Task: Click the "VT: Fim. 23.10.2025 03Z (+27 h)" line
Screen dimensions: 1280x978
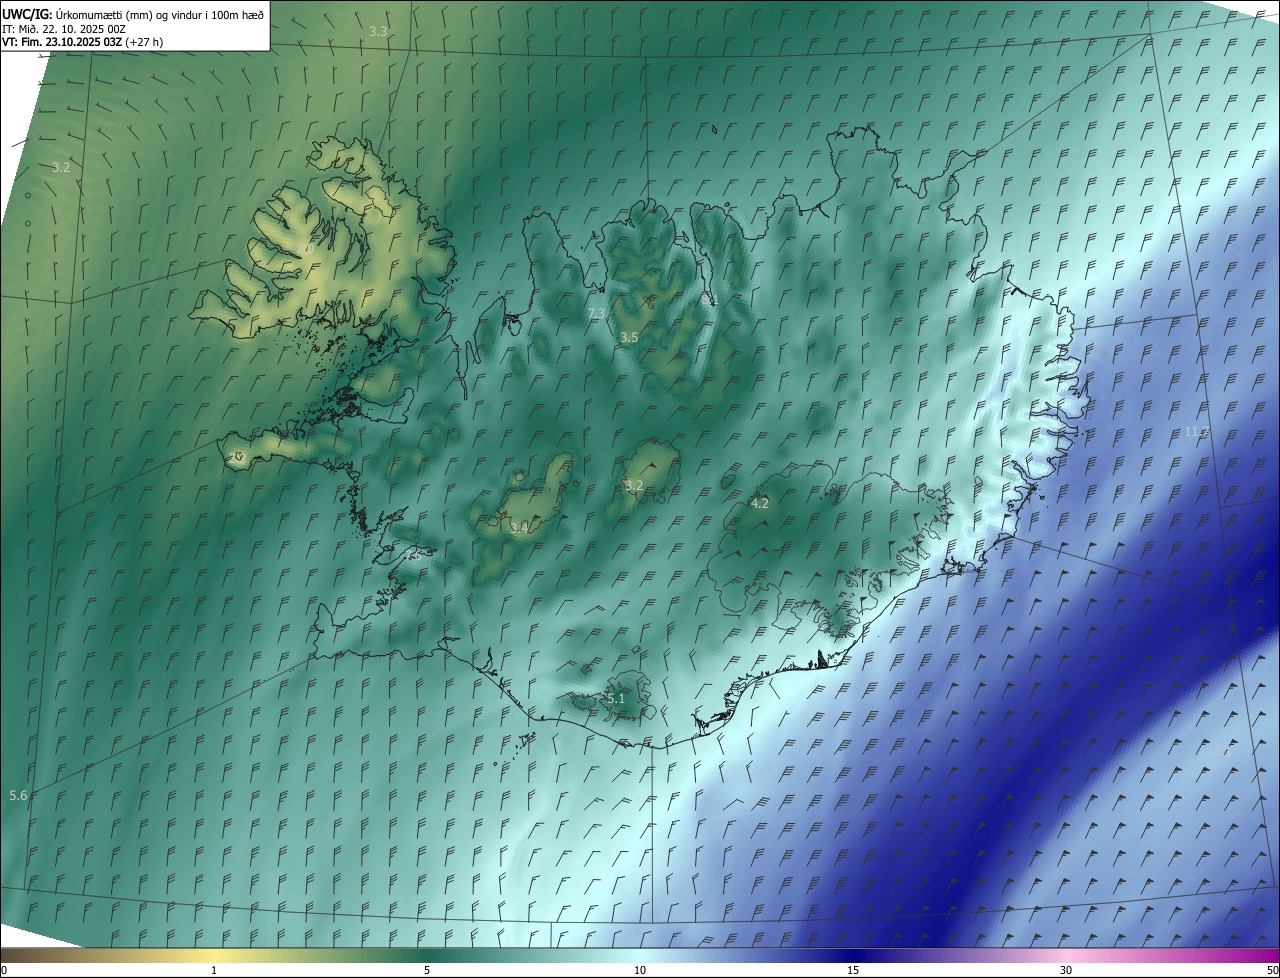Action: coord(83,42)
